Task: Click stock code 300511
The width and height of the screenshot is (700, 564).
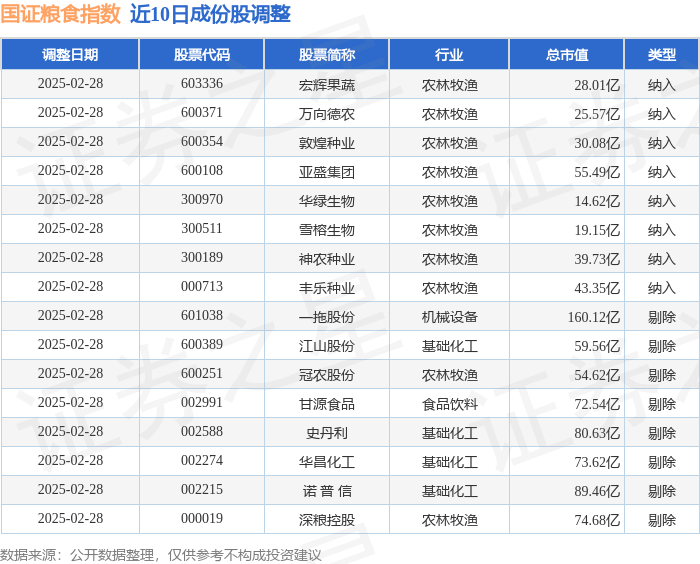Action: tap(202, 229)
